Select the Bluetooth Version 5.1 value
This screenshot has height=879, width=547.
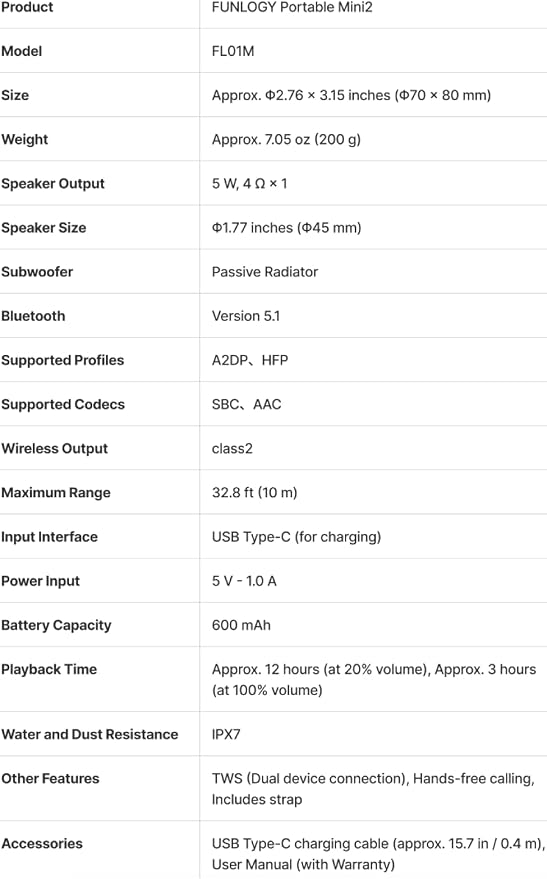[x=245, y=316]
